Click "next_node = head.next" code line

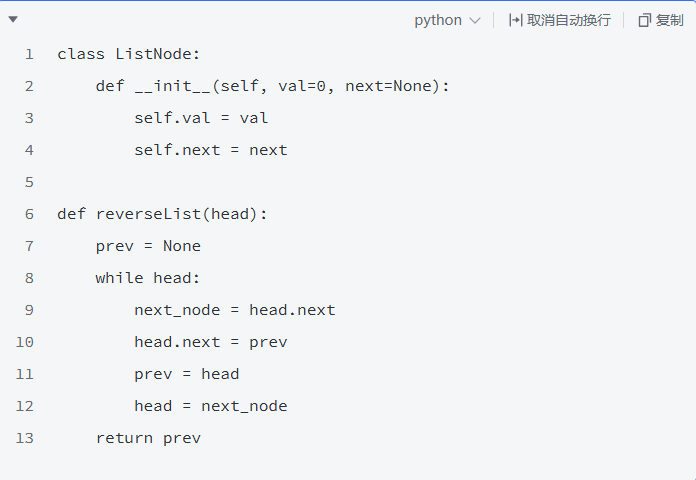tap(235, 310)
